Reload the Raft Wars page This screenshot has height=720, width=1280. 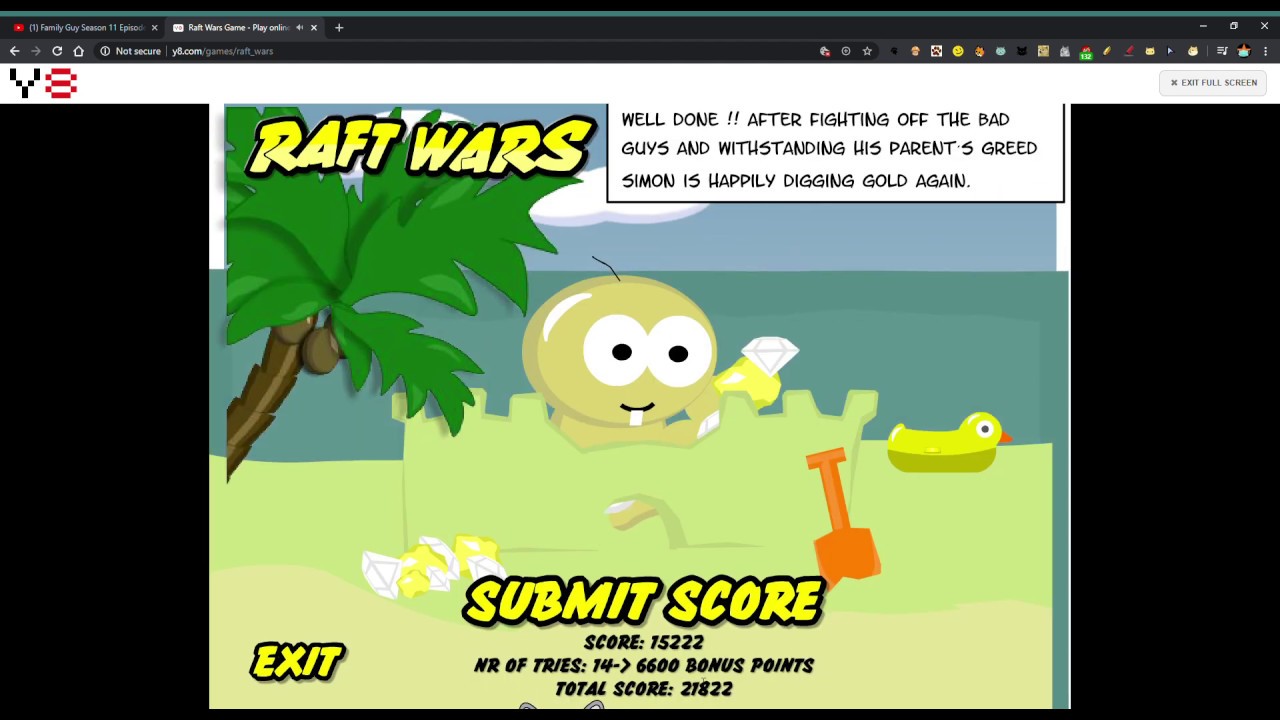(x=57, y=51)
